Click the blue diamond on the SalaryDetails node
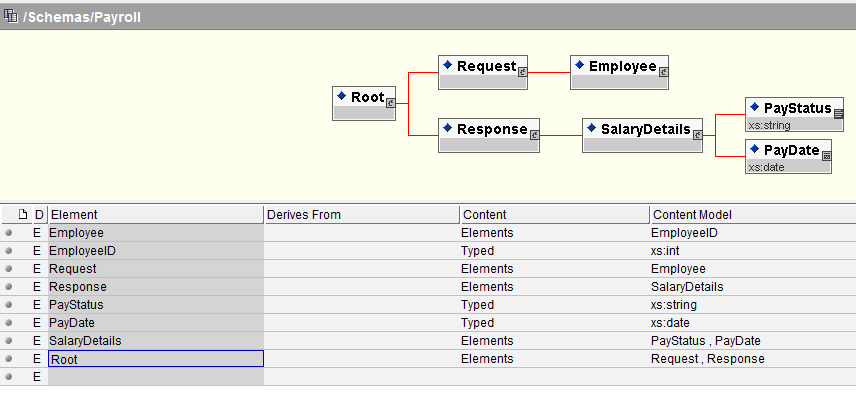Viewport: 856px width, 394px height. pyautogui.click(x=592, y=128)
